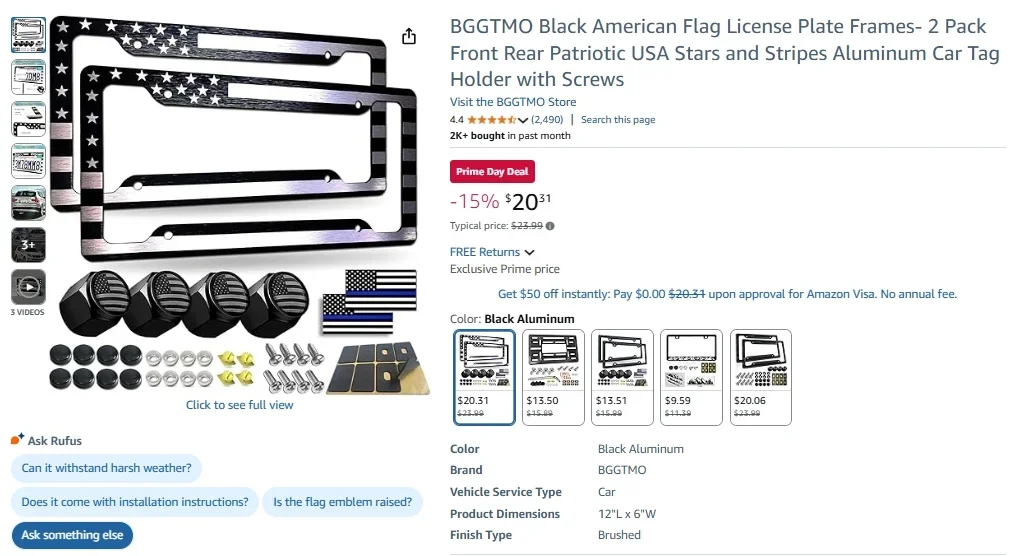This screenshot has width=1016, height=556.
Task: Select the $20.06 color variant
Action: (760, 377)
